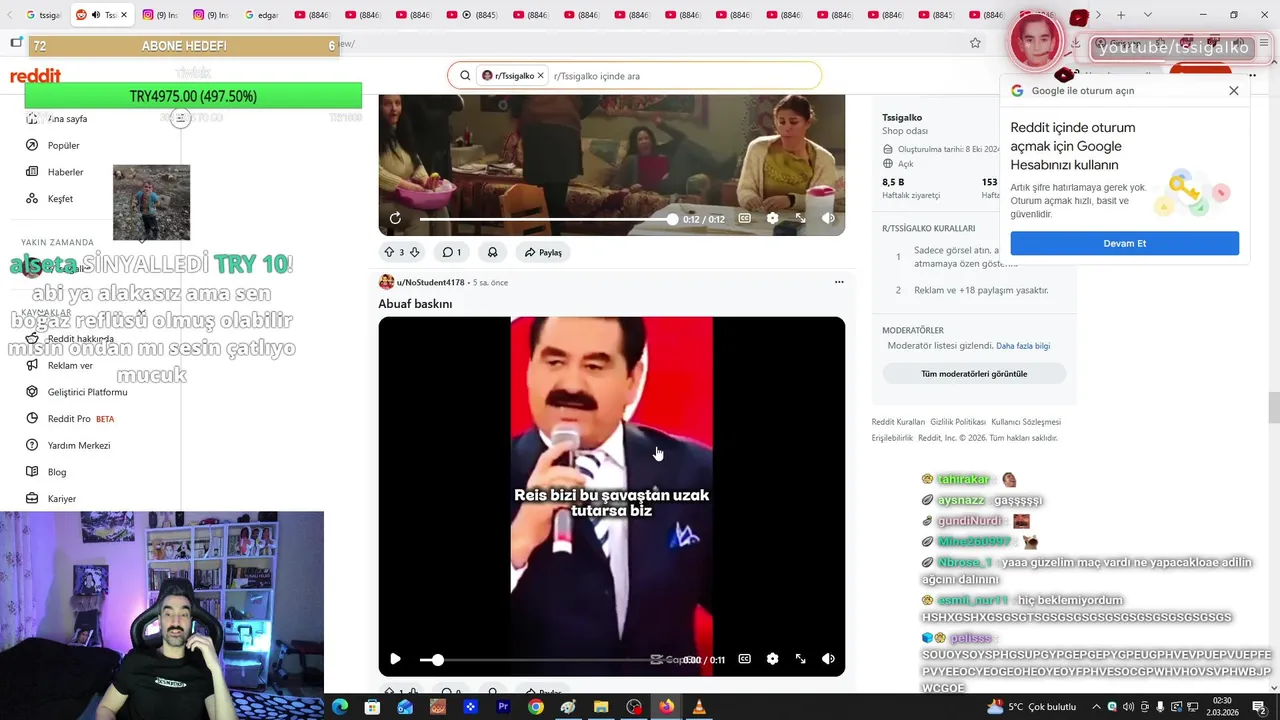Collapse the left sidebar with the toggle
The width and height of the screenshot is (1280, 720).
click(180, 118)
